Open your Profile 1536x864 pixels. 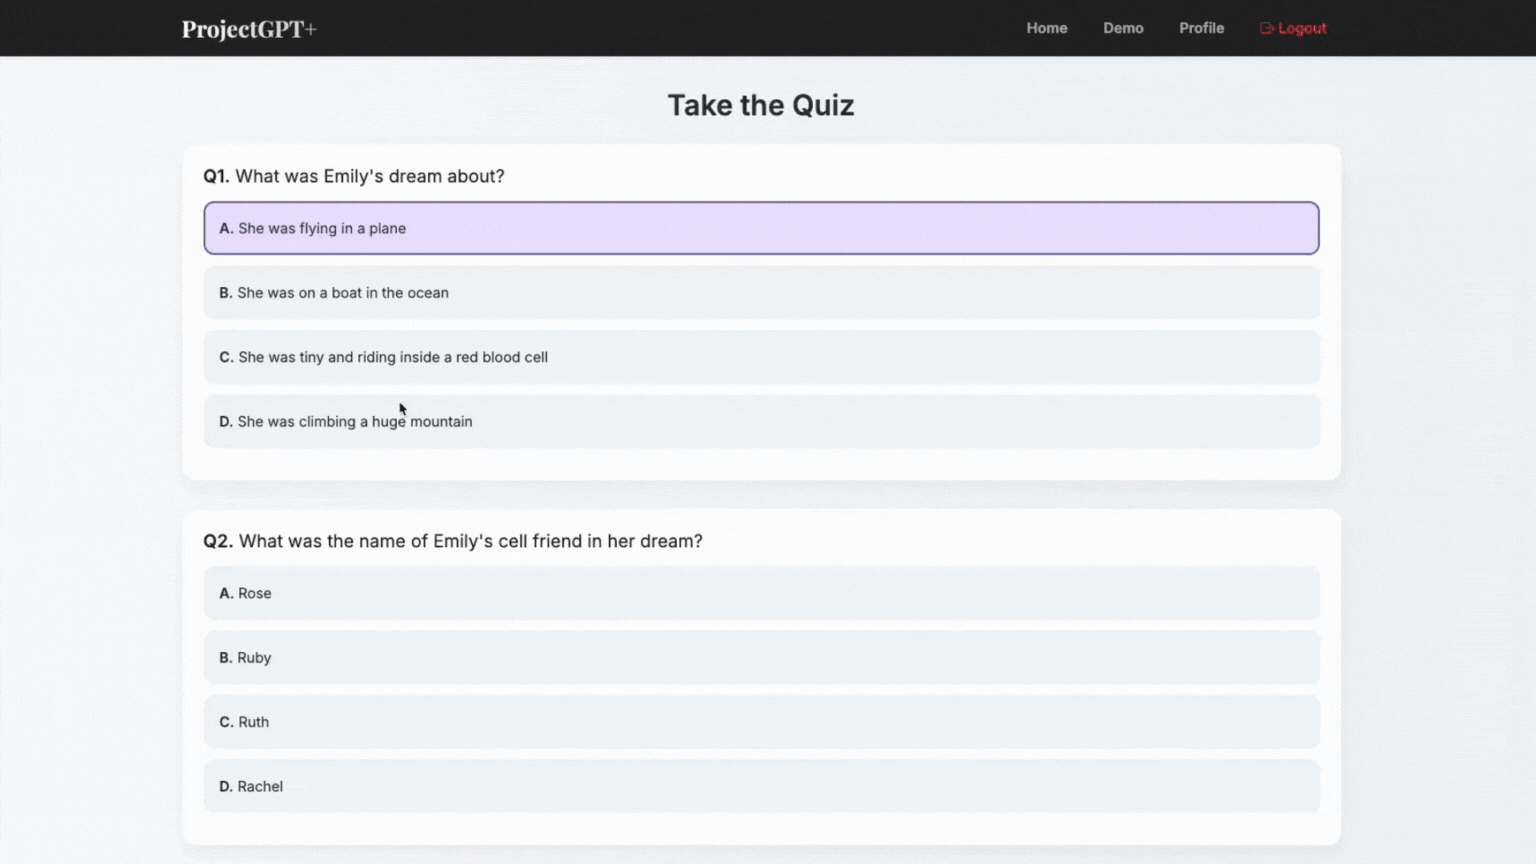(x=1201, y=28)
